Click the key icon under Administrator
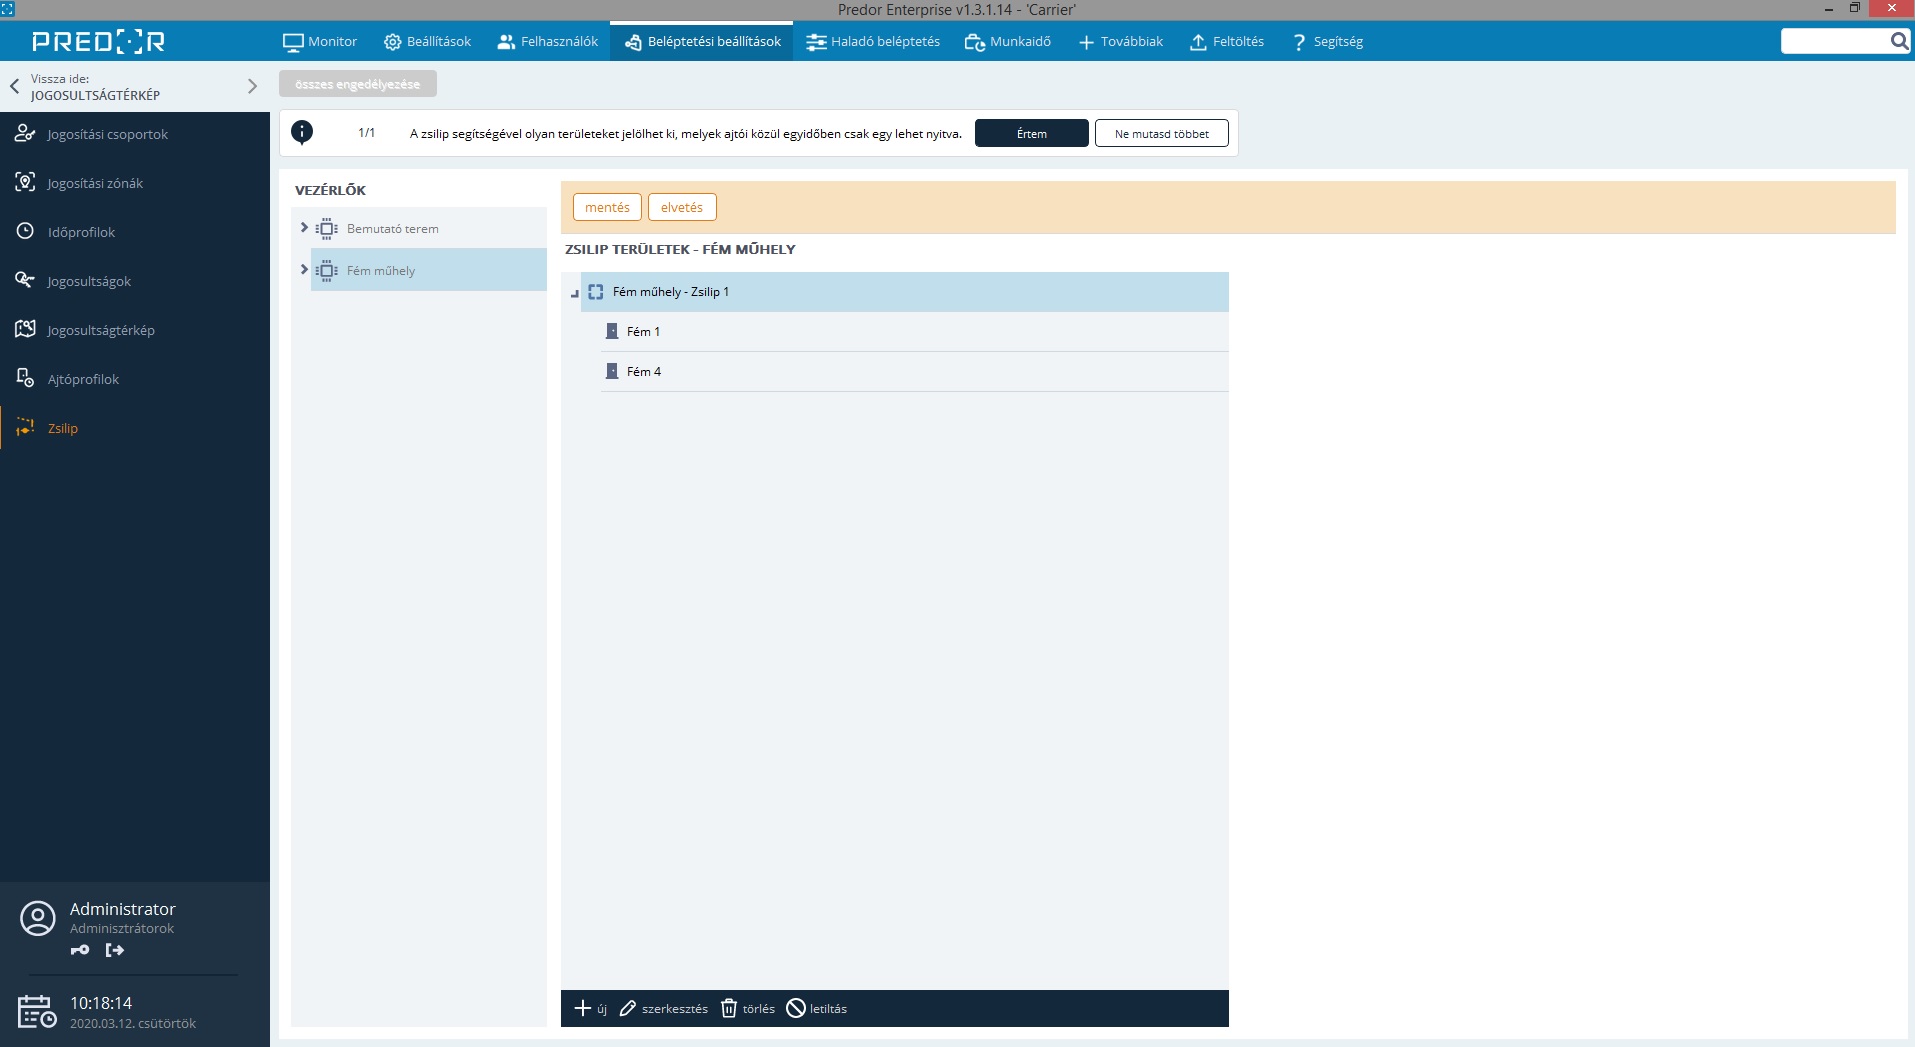This screenshot has height=1047, width=1915. click(80, 950)
